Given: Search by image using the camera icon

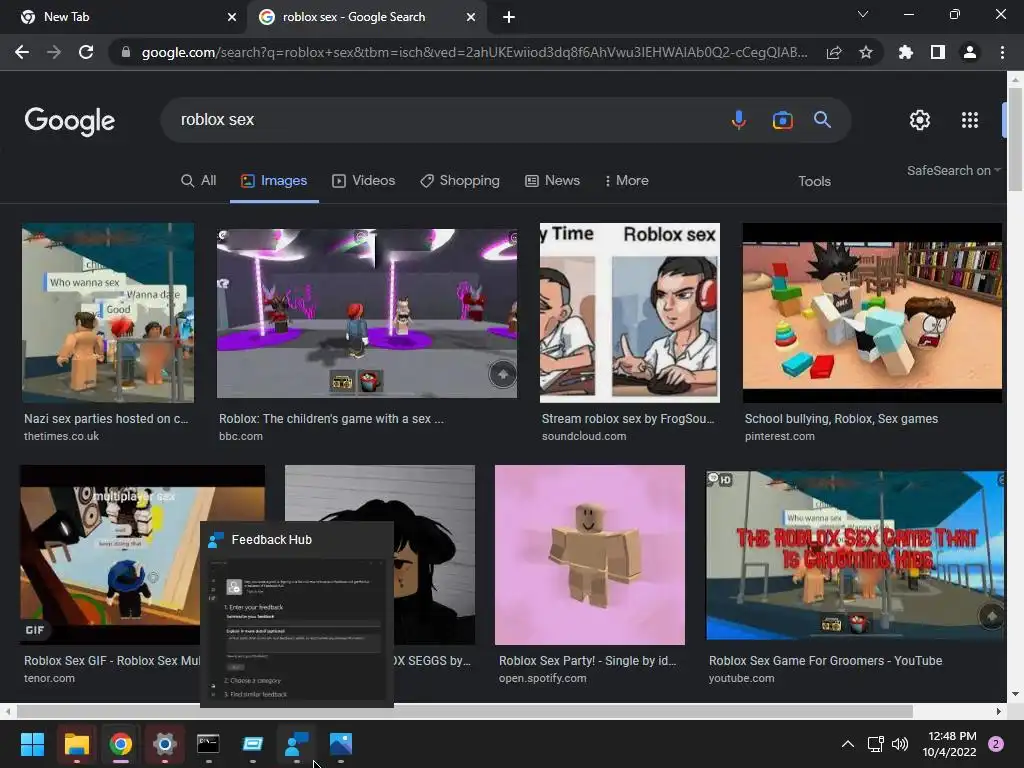Looking at the screenshot, I should click(782, 120).
